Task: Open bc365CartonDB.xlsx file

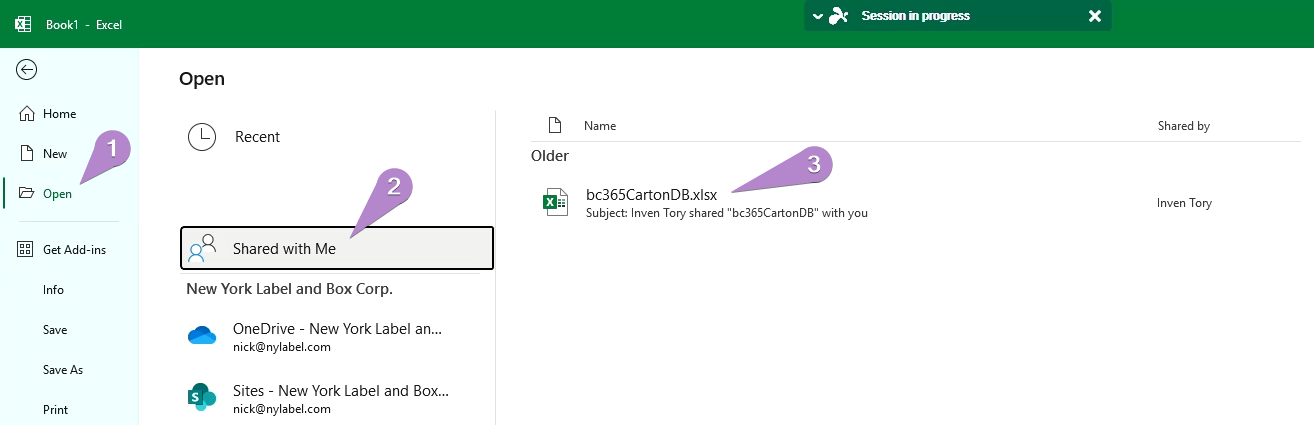Action: [x=651, y=195]
